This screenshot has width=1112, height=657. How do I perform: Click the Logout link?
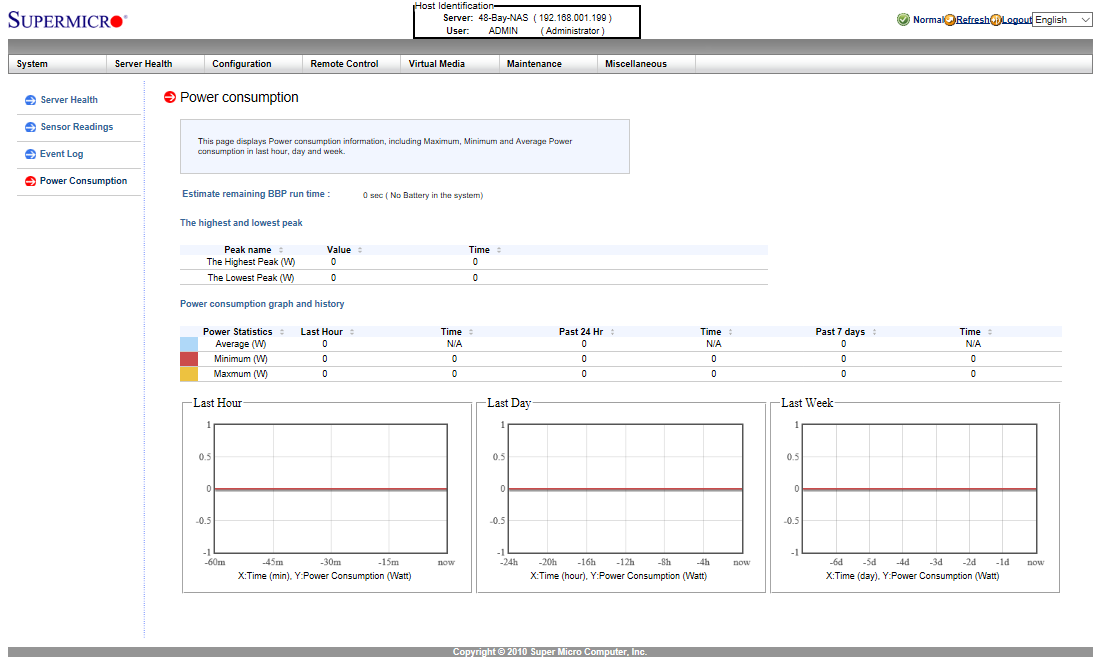pyautogui.click(x=1017, y=20)
